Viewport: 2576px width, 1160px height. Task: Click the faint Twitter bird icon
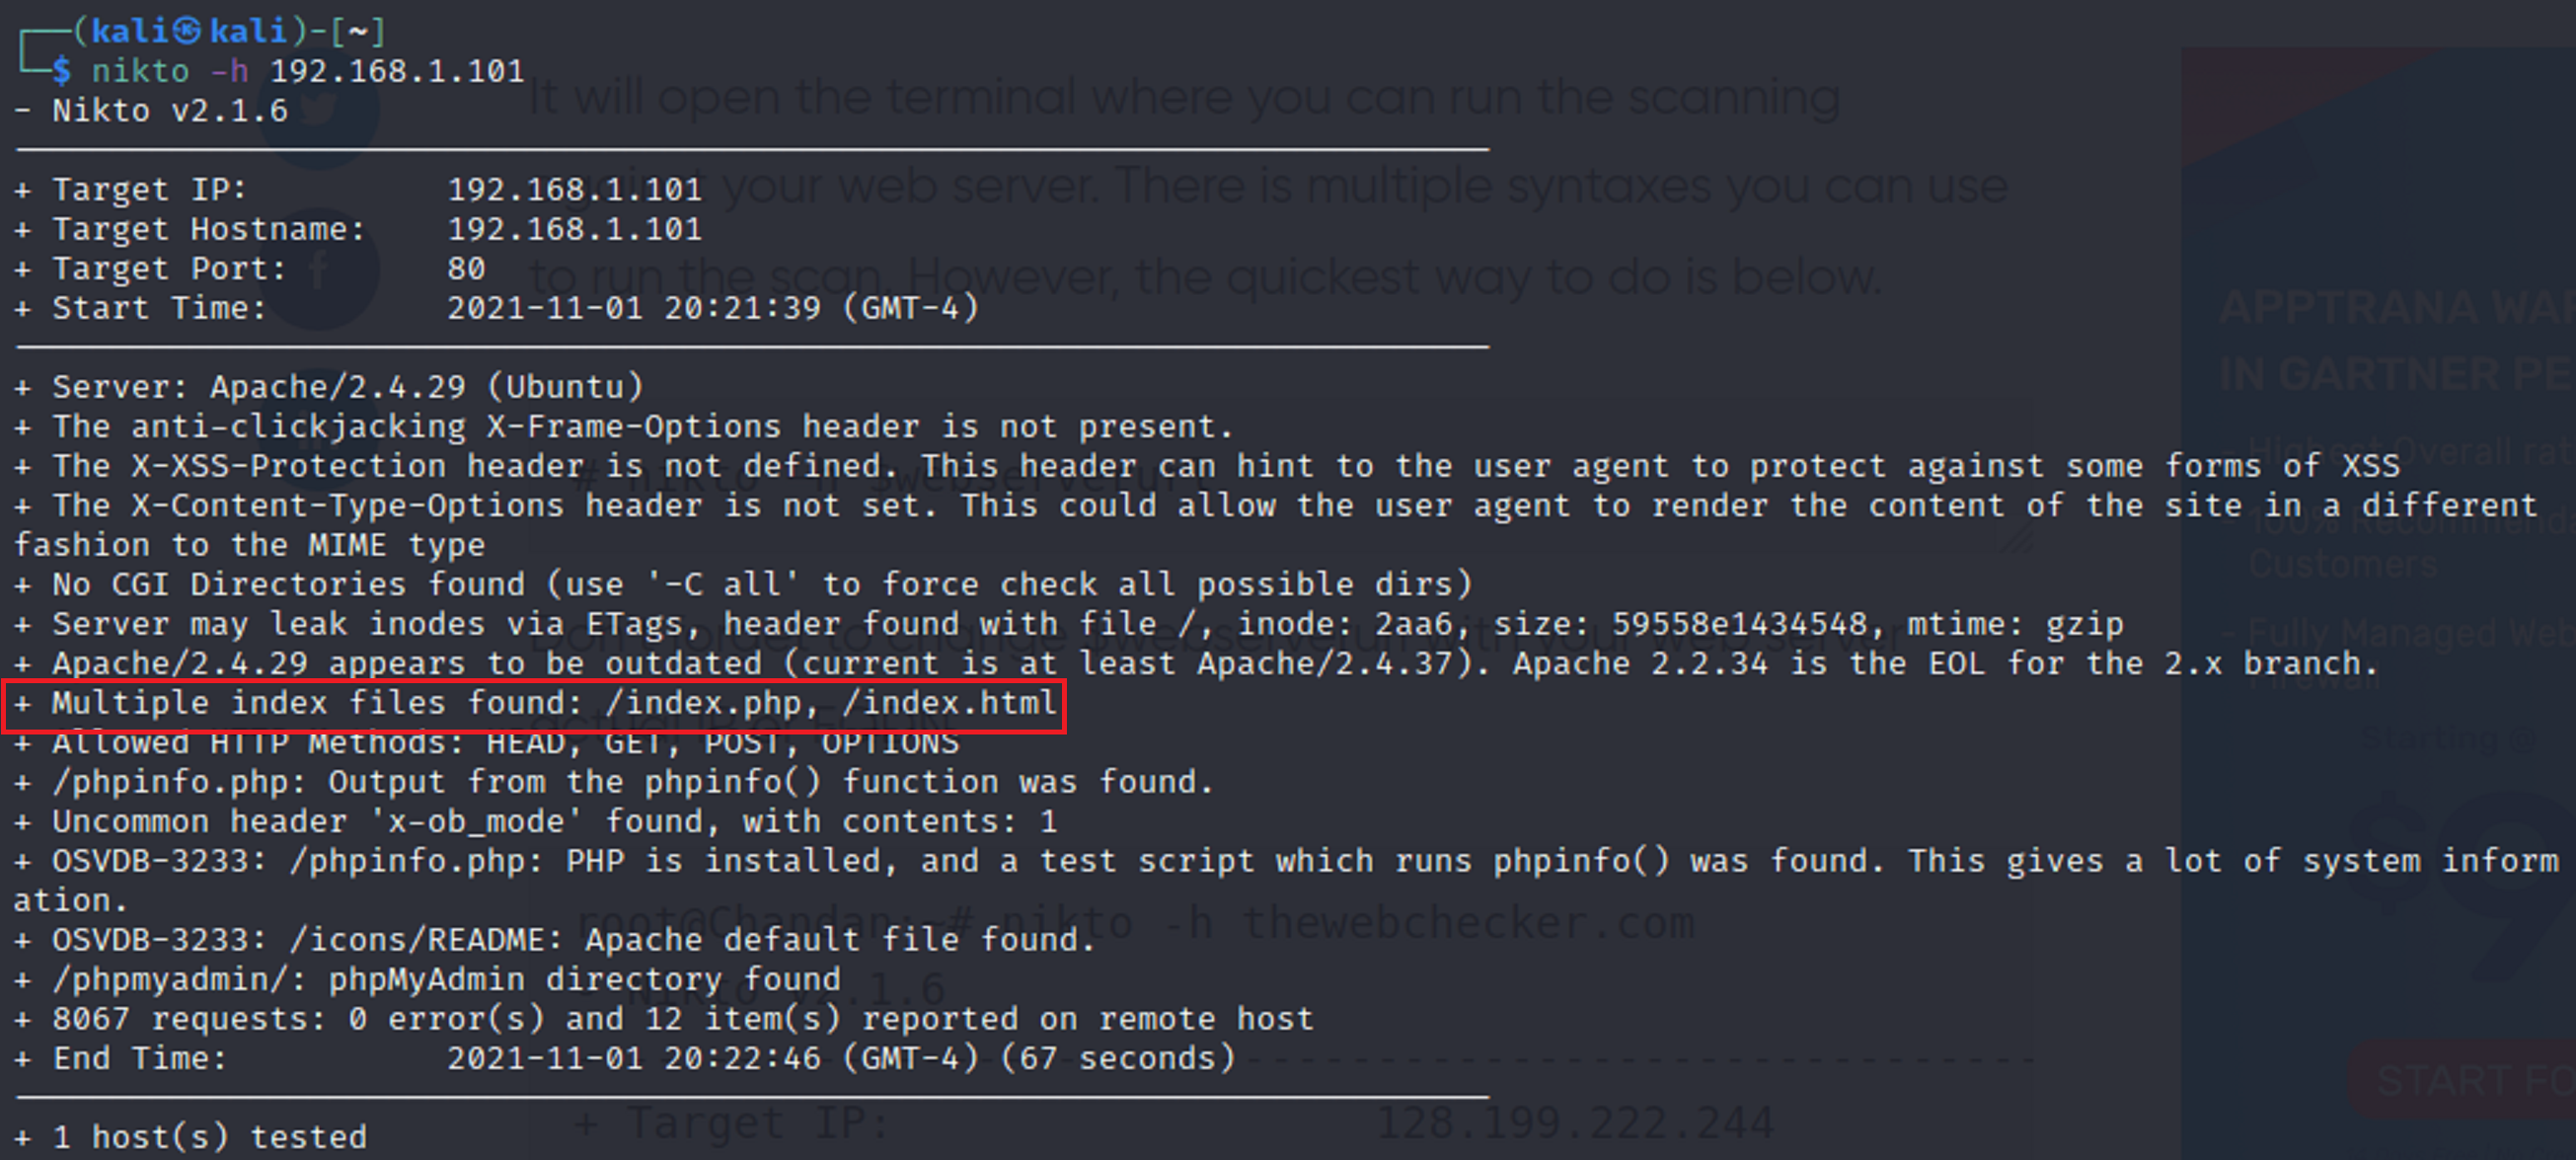[x=318, y=110]
